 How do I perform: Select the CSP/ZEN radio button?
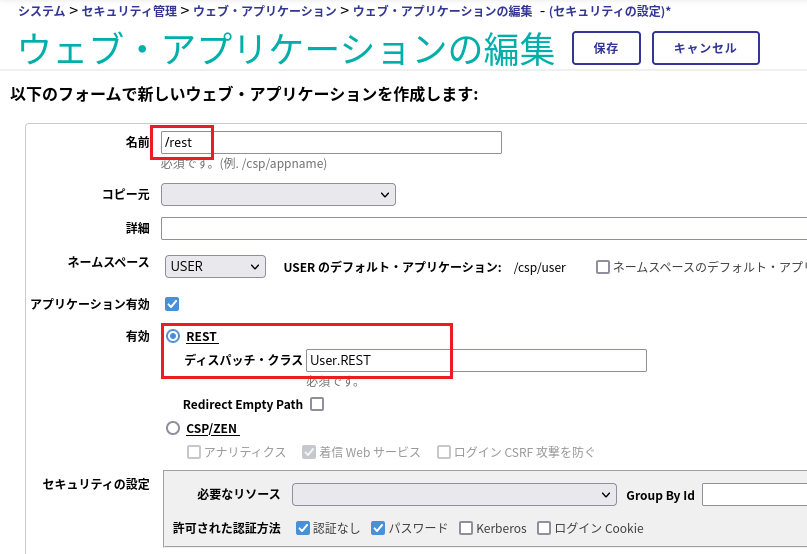click(173, 428)
